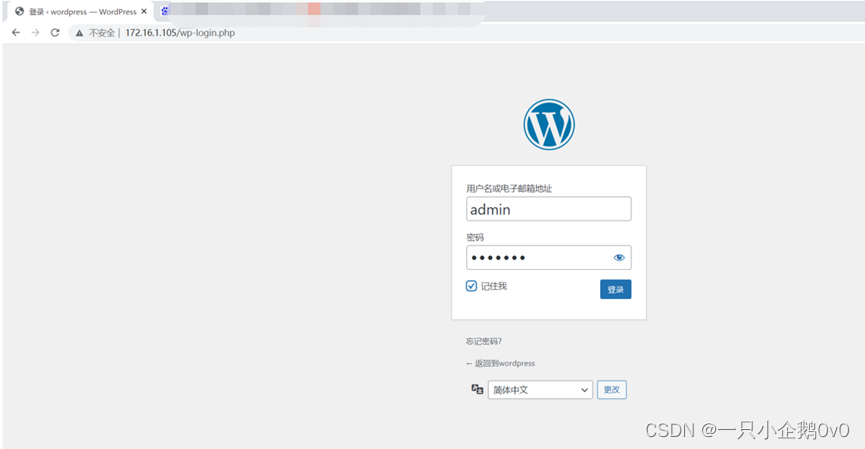Screen dimensions: 865x449
Task: Click the browser back arrow
Action: pyautogui.click(x=16, y=33)
